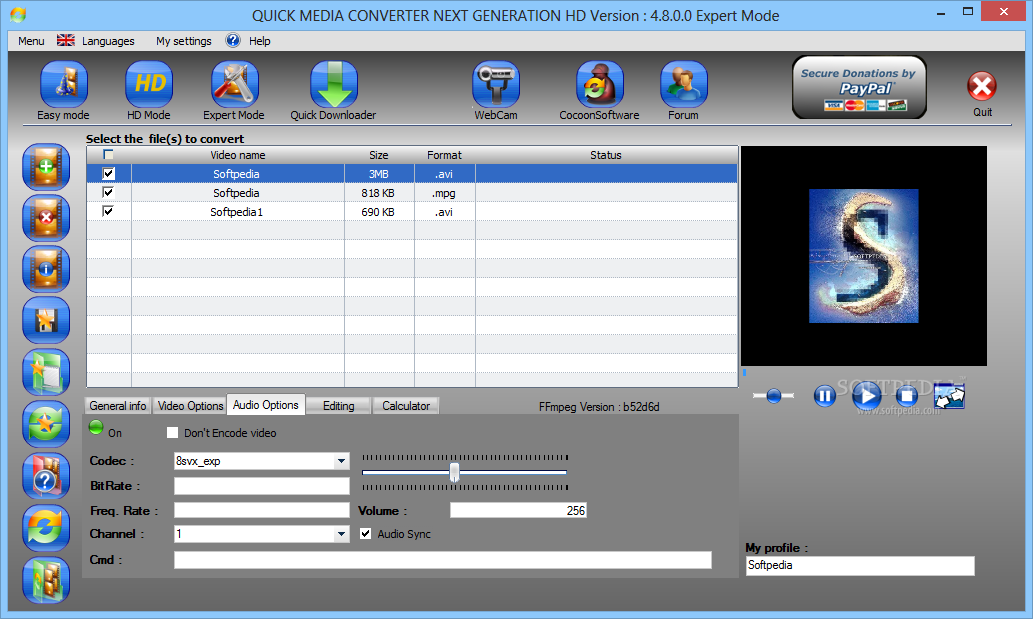
Task: Switch to Easy mode
Action: pyautogui.click(x=63, y=84)
